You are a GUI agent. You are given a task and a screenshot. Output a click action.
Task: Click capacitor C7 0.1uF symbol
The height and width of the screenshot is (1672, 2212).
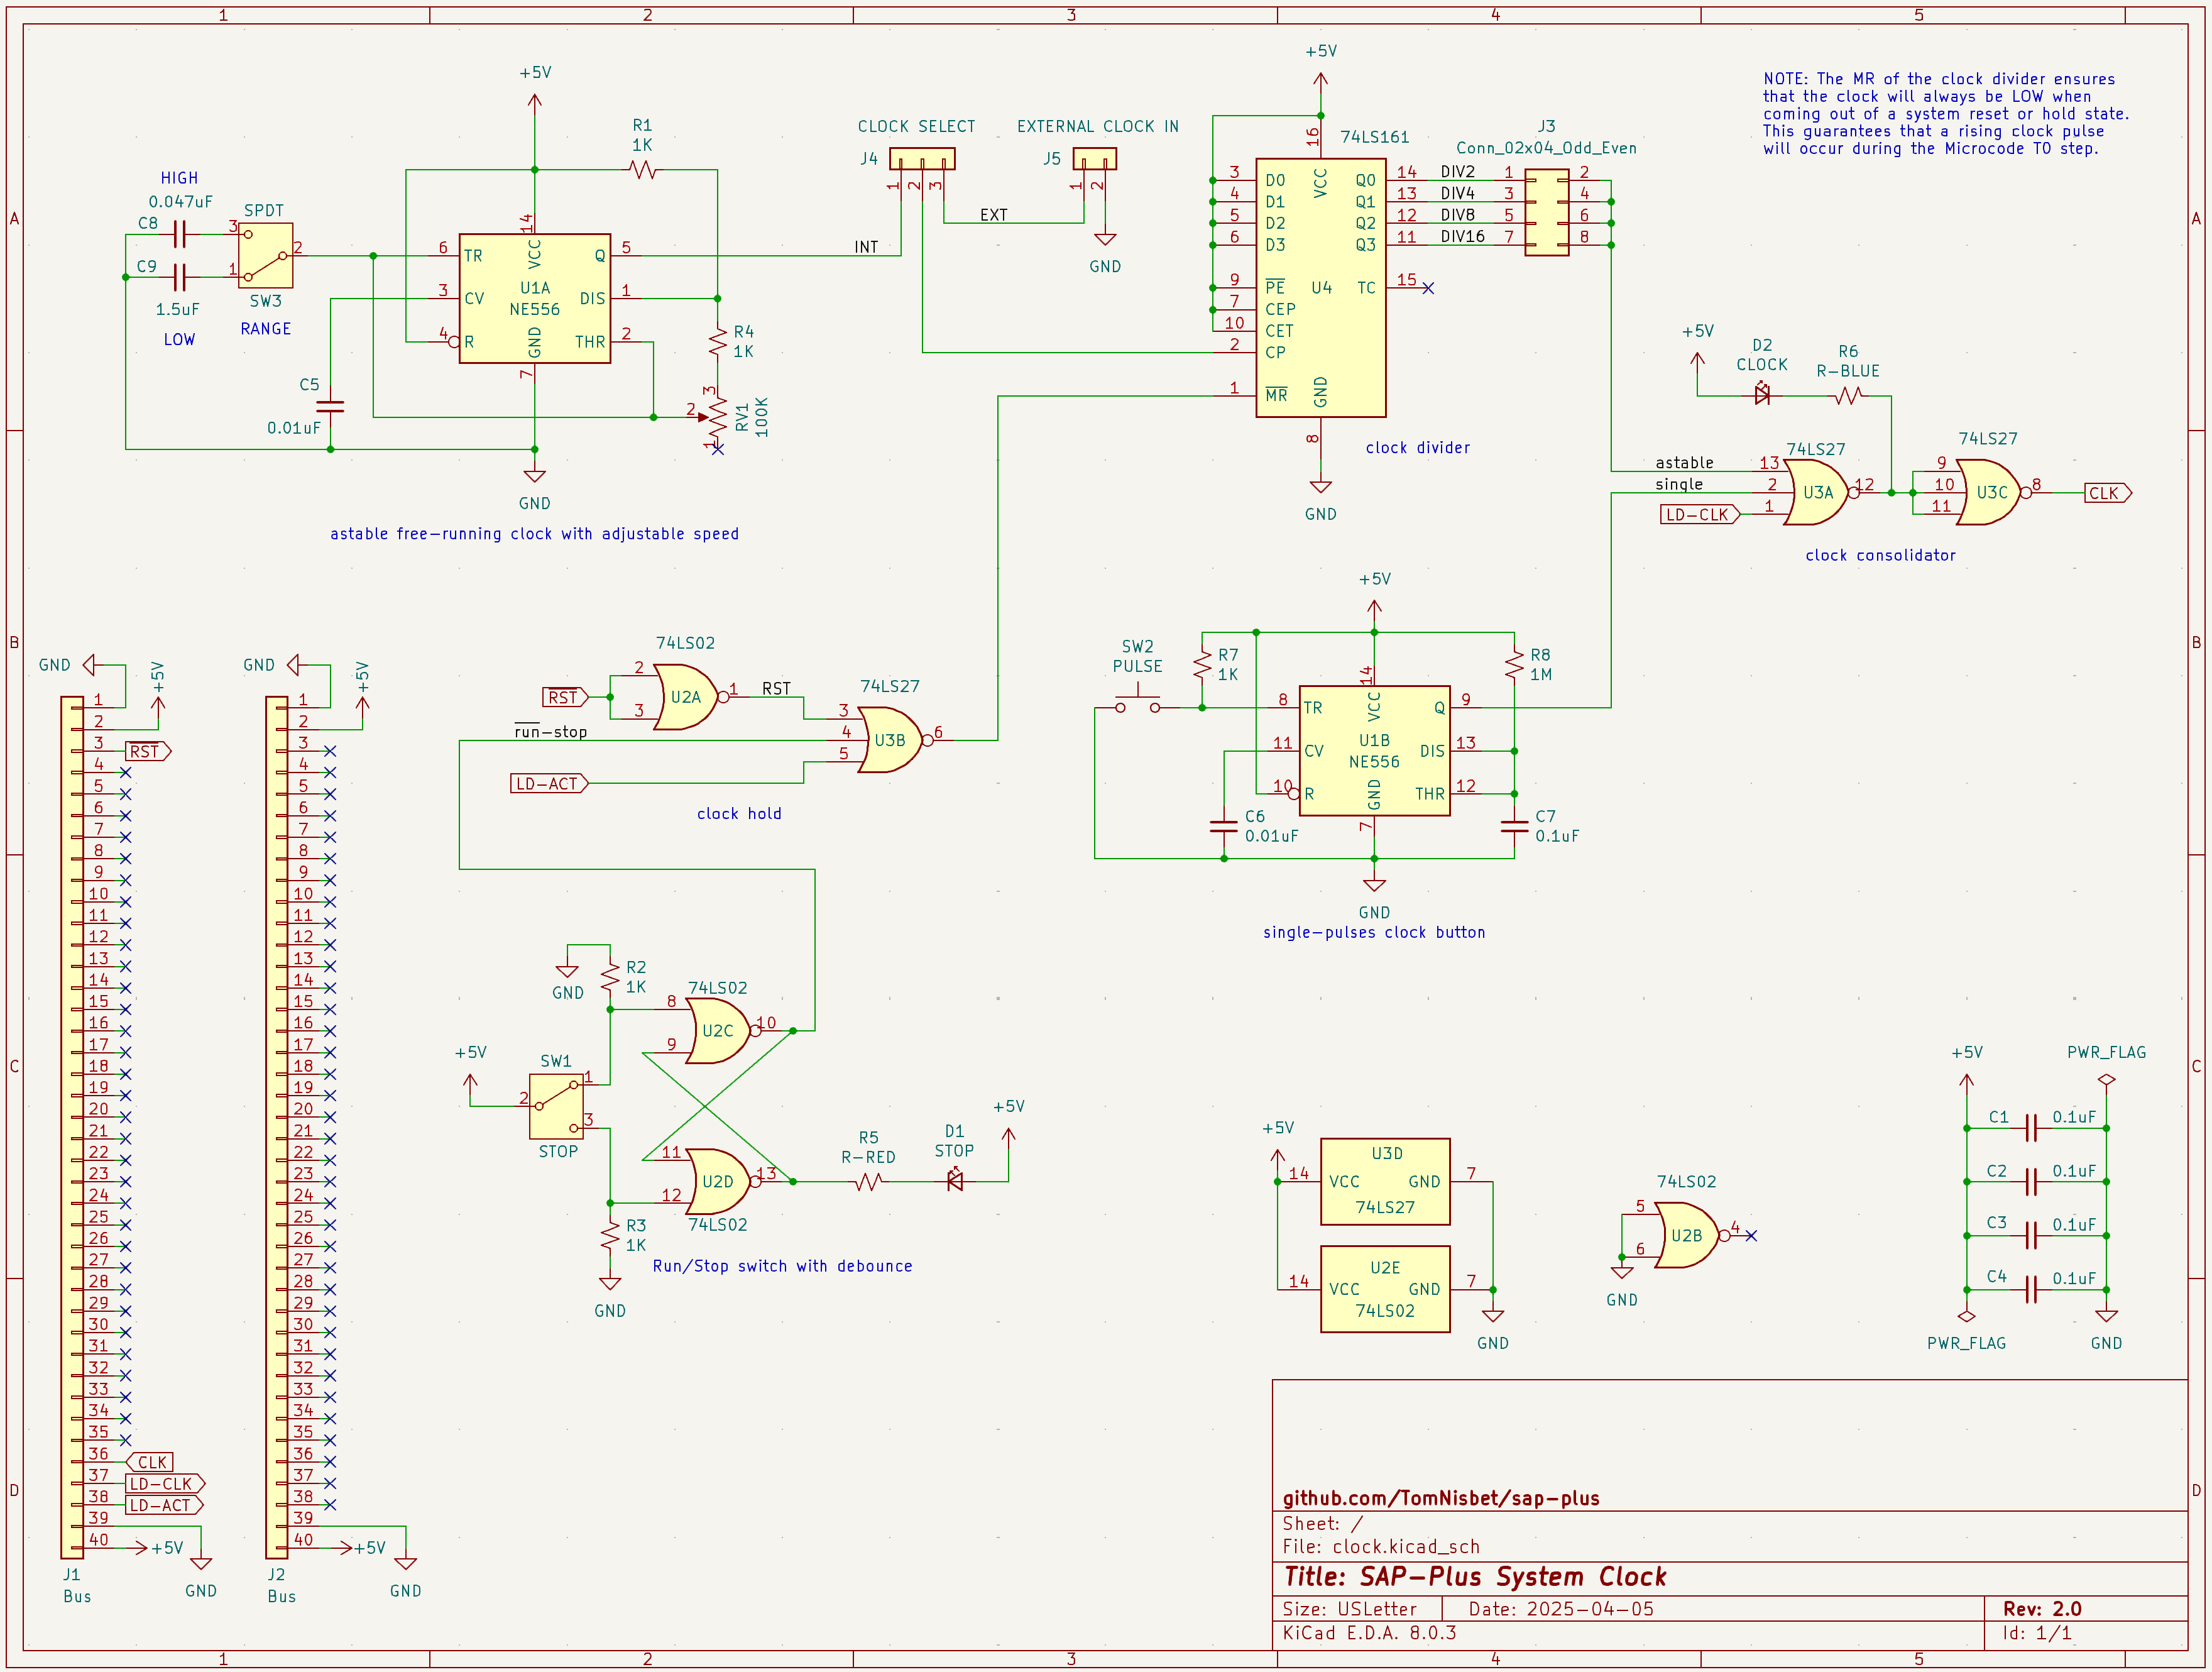tap(1514, 826)
